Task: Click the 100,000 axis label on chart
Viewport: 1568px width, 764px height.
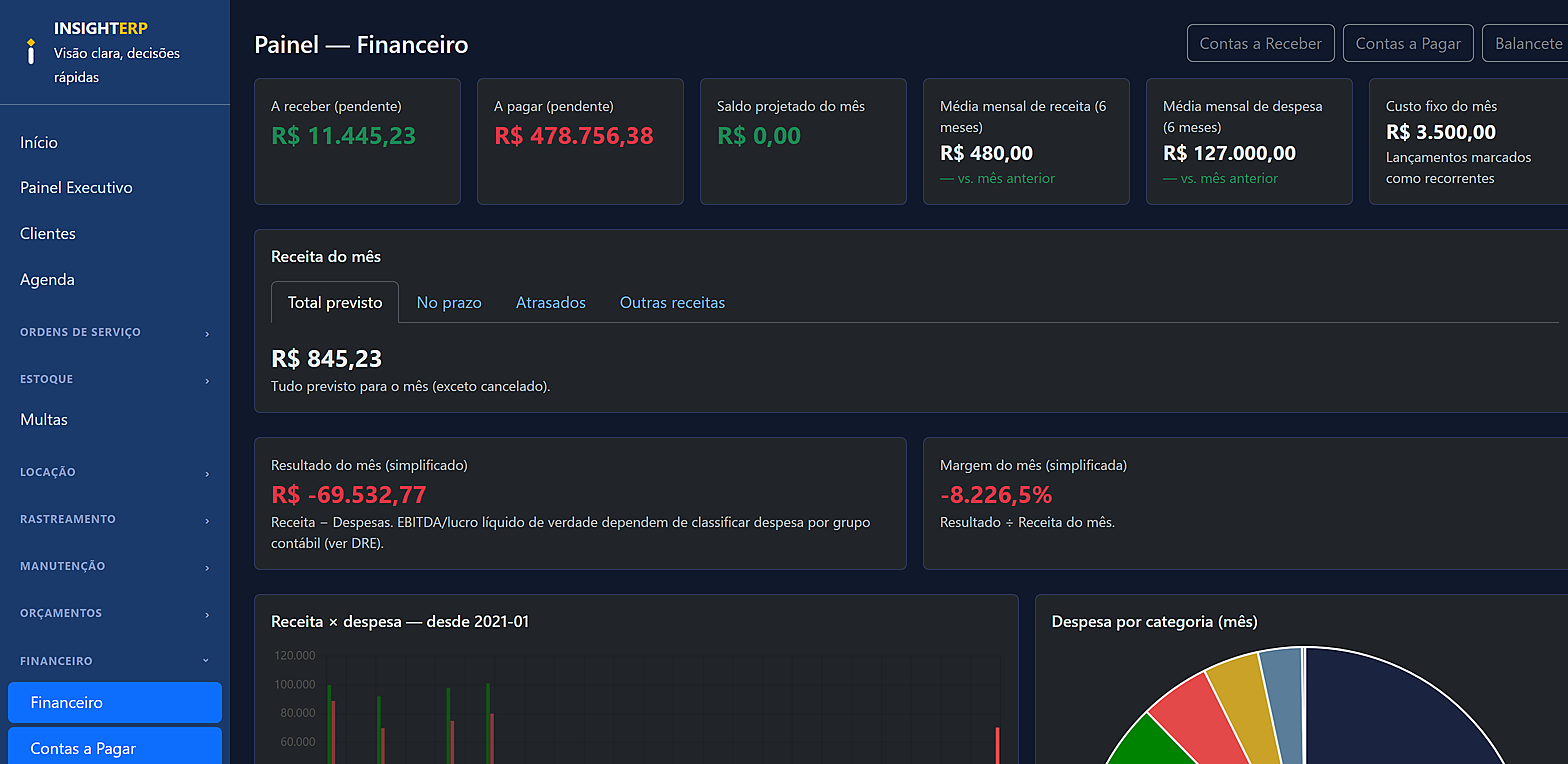Action: coord(293,685)
